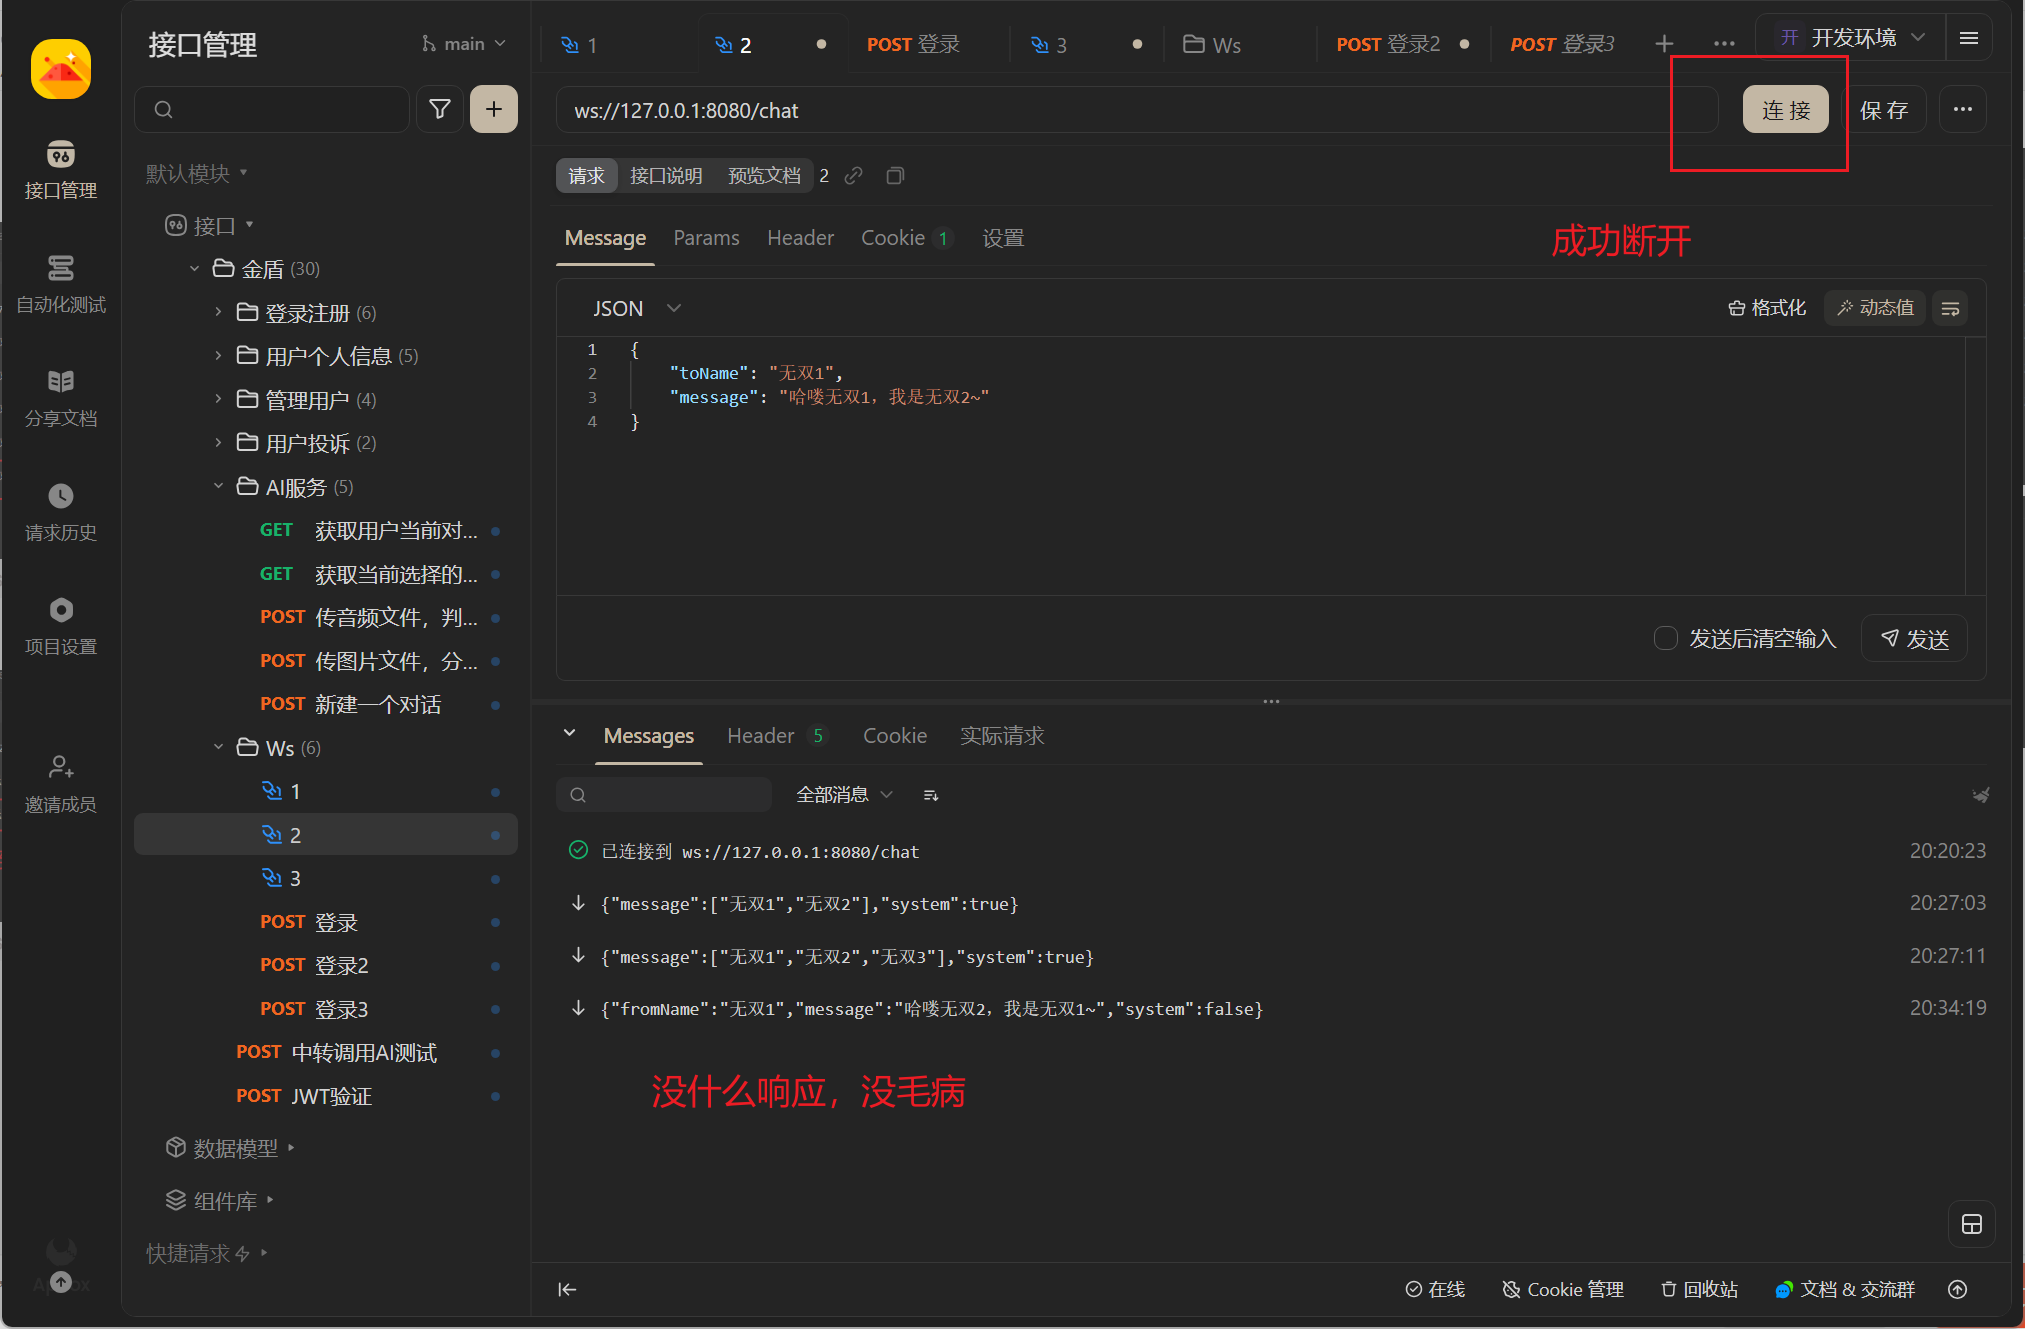Click the 发送 send button
Image resolution: width=2025 pixels, height=1329 pixels.
tap(1914, 639)
